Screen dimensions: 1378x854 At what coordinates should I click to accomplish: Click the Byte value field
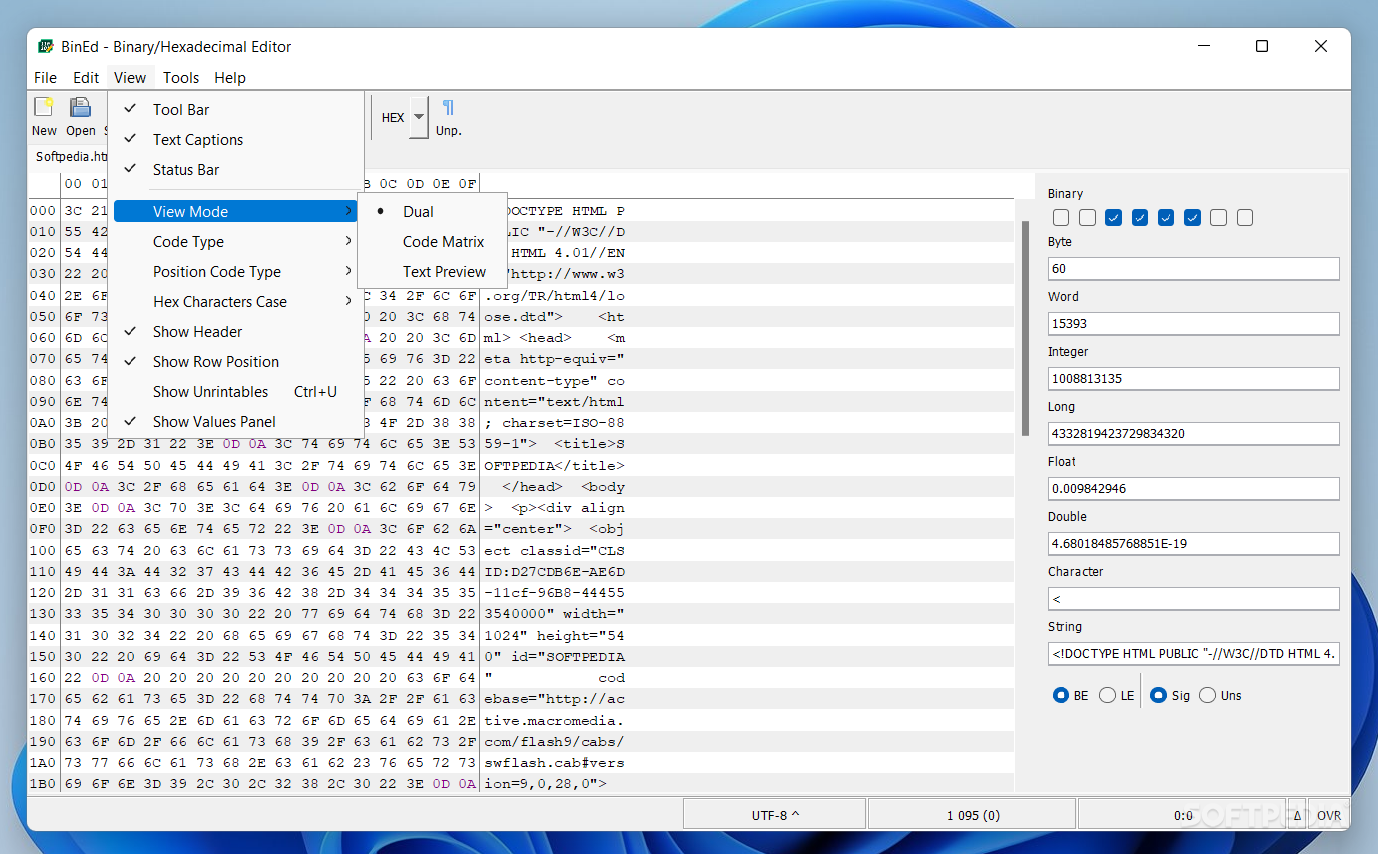(1193, 269)
